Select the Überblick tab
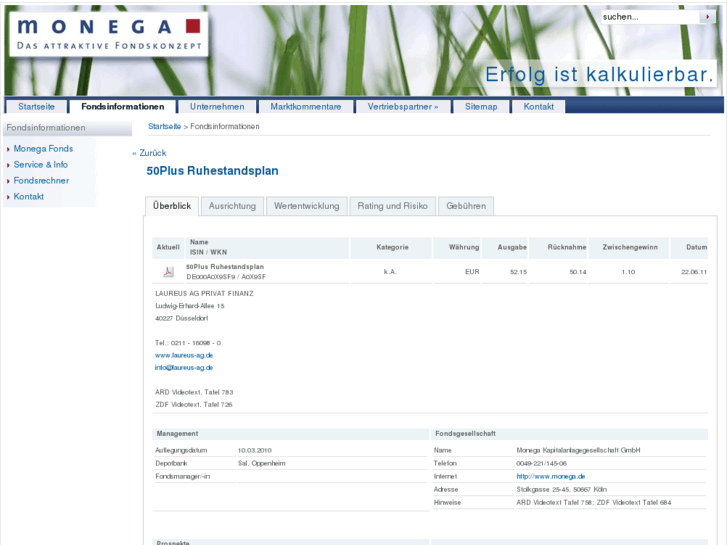727x545 pixels. (x=172, y=206)
